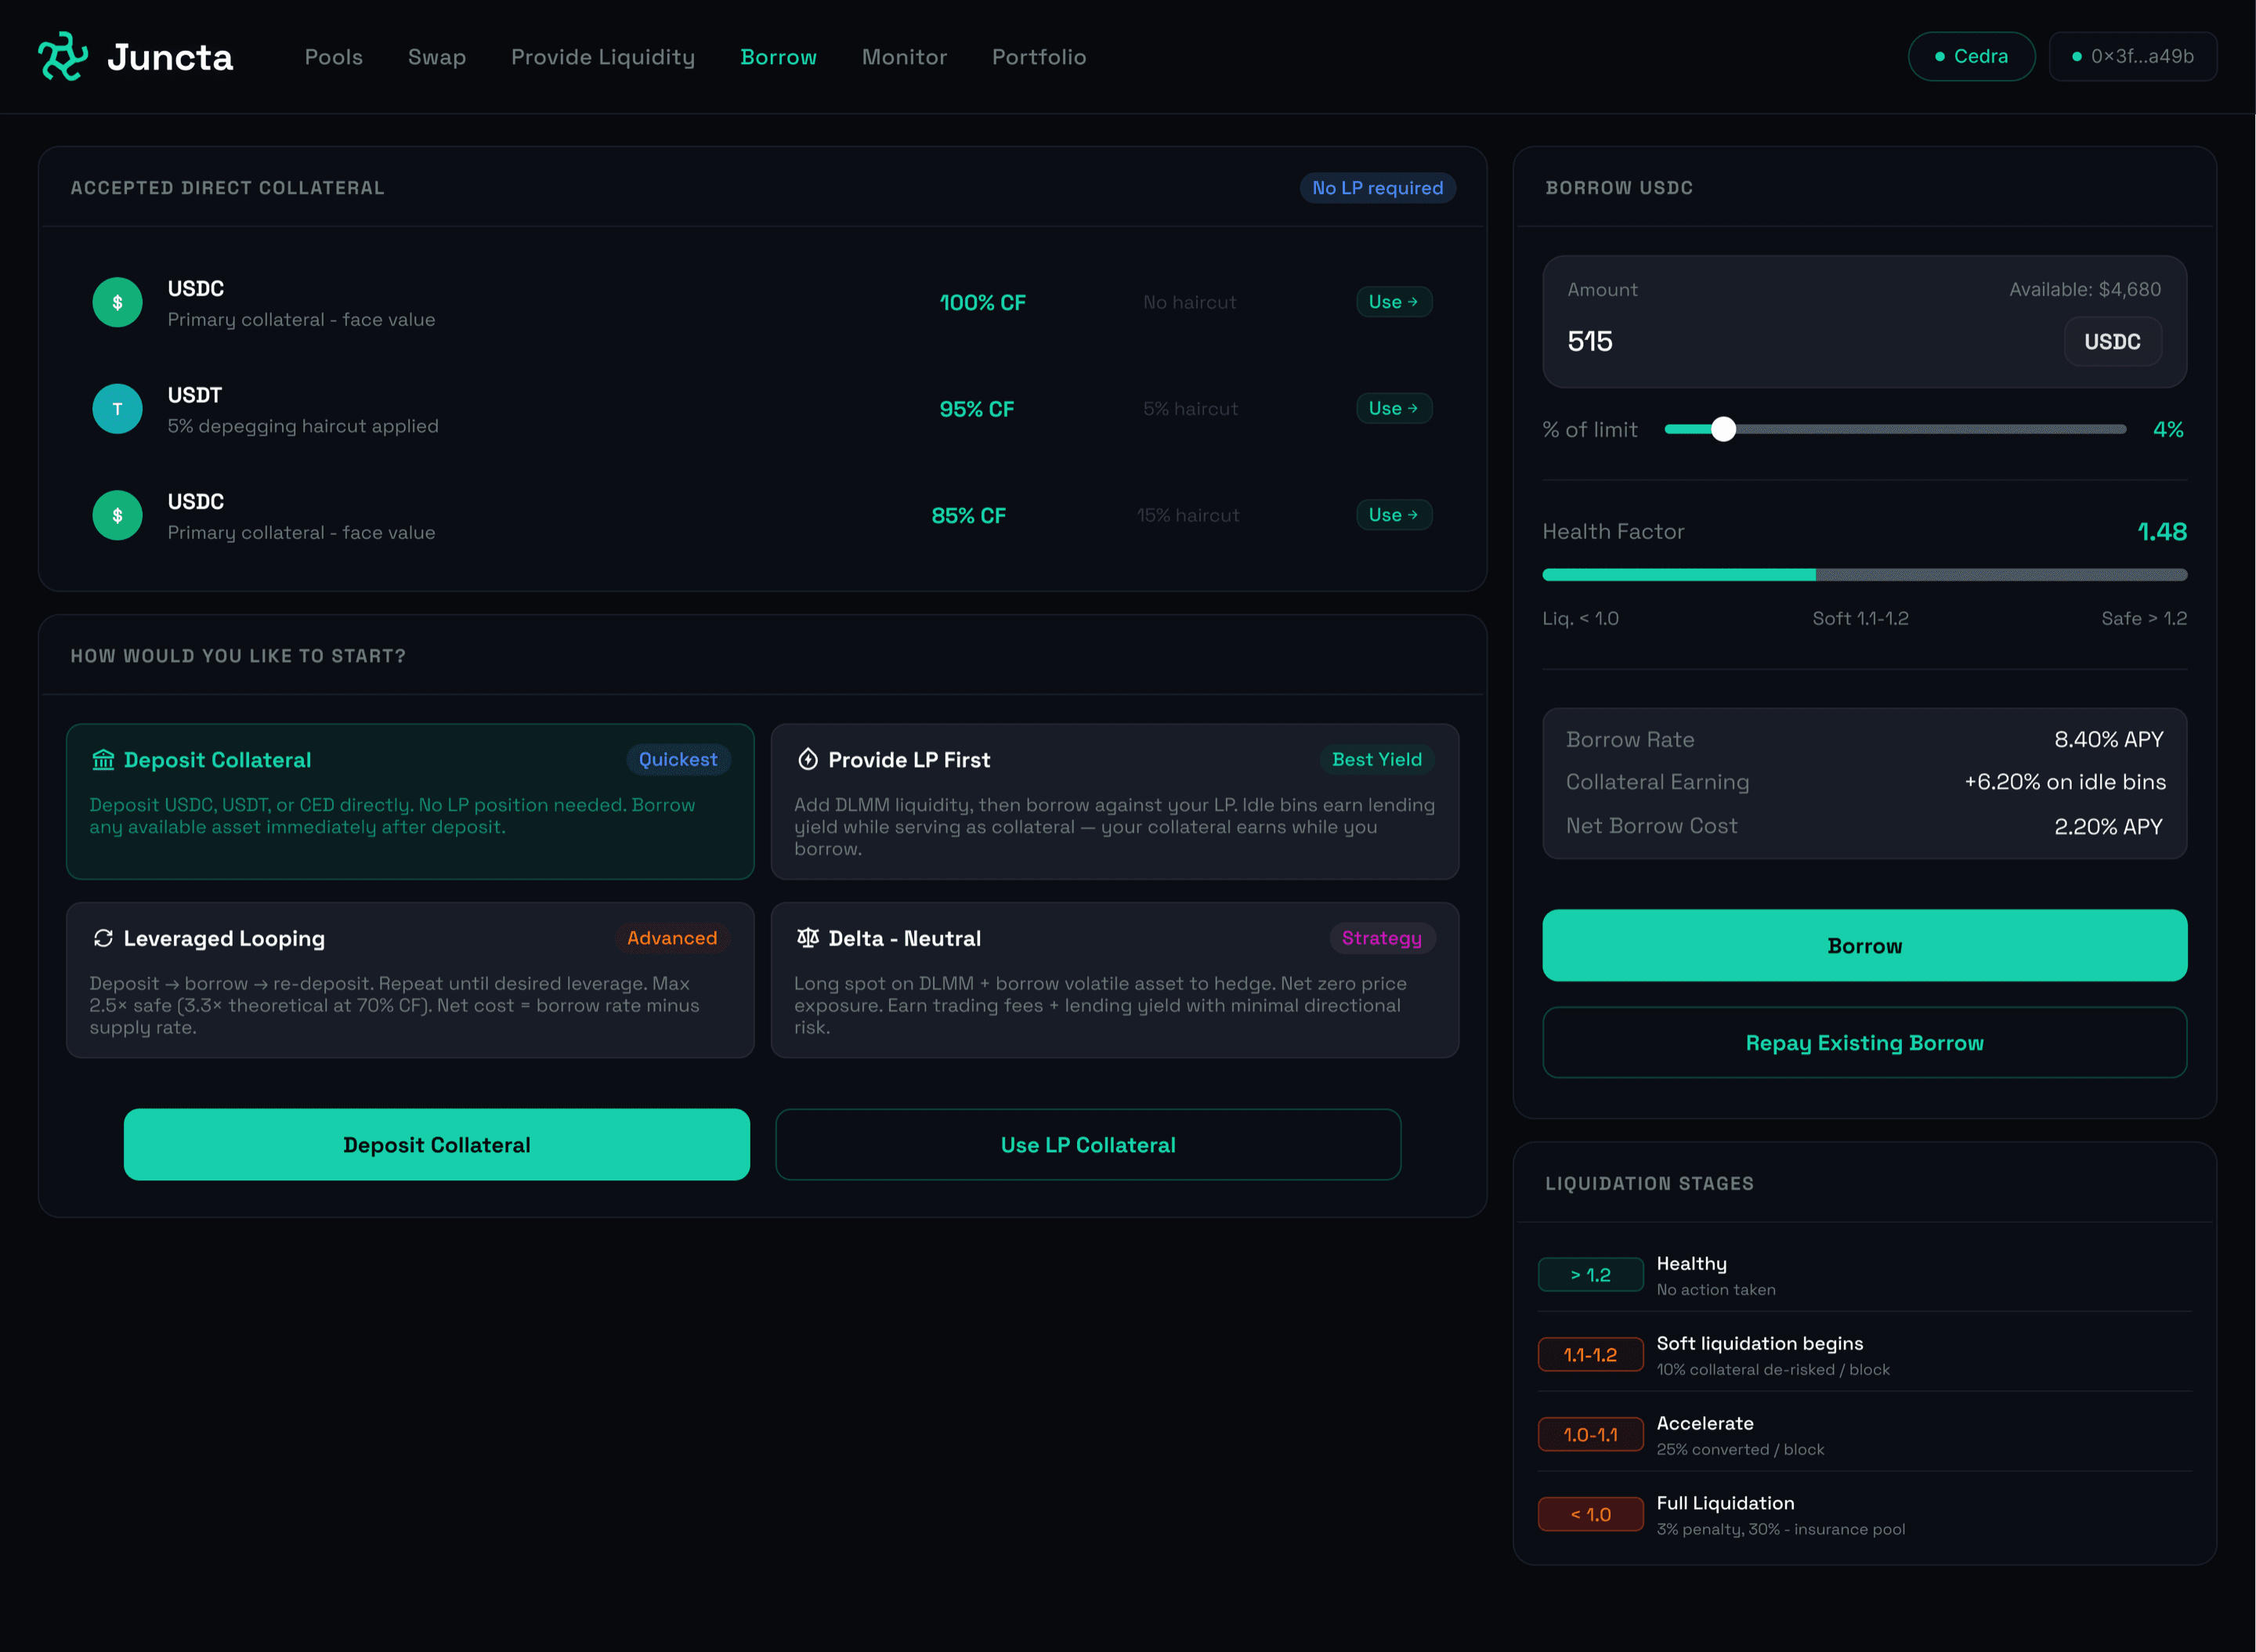The image size is (2256, 1652).
Task: Click the No LP required badge
Action: tap(1377, 188)
